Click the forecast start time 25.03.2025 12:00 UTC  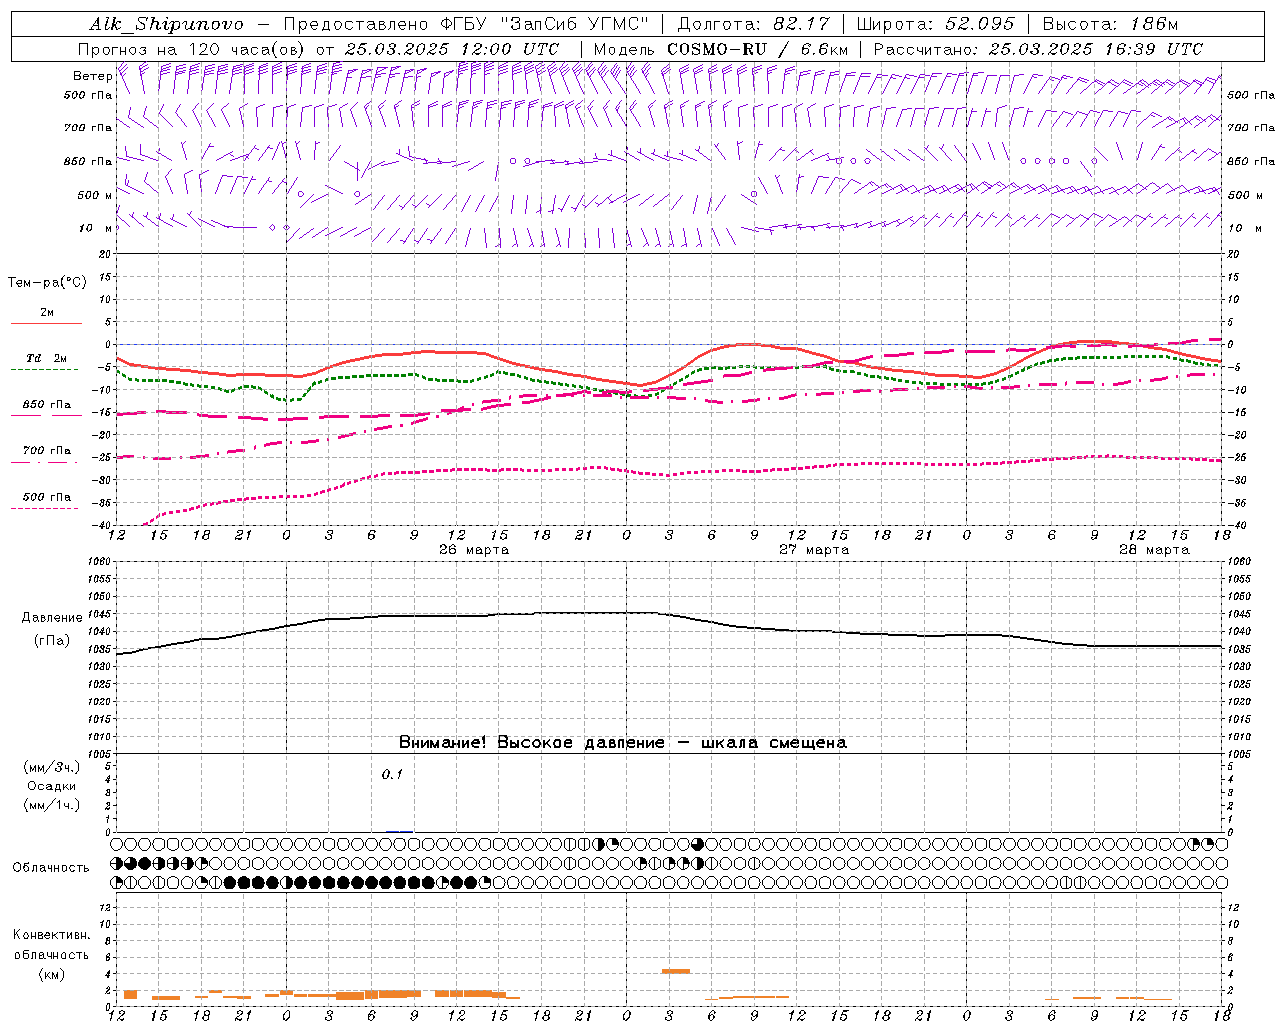coord(452,49)
